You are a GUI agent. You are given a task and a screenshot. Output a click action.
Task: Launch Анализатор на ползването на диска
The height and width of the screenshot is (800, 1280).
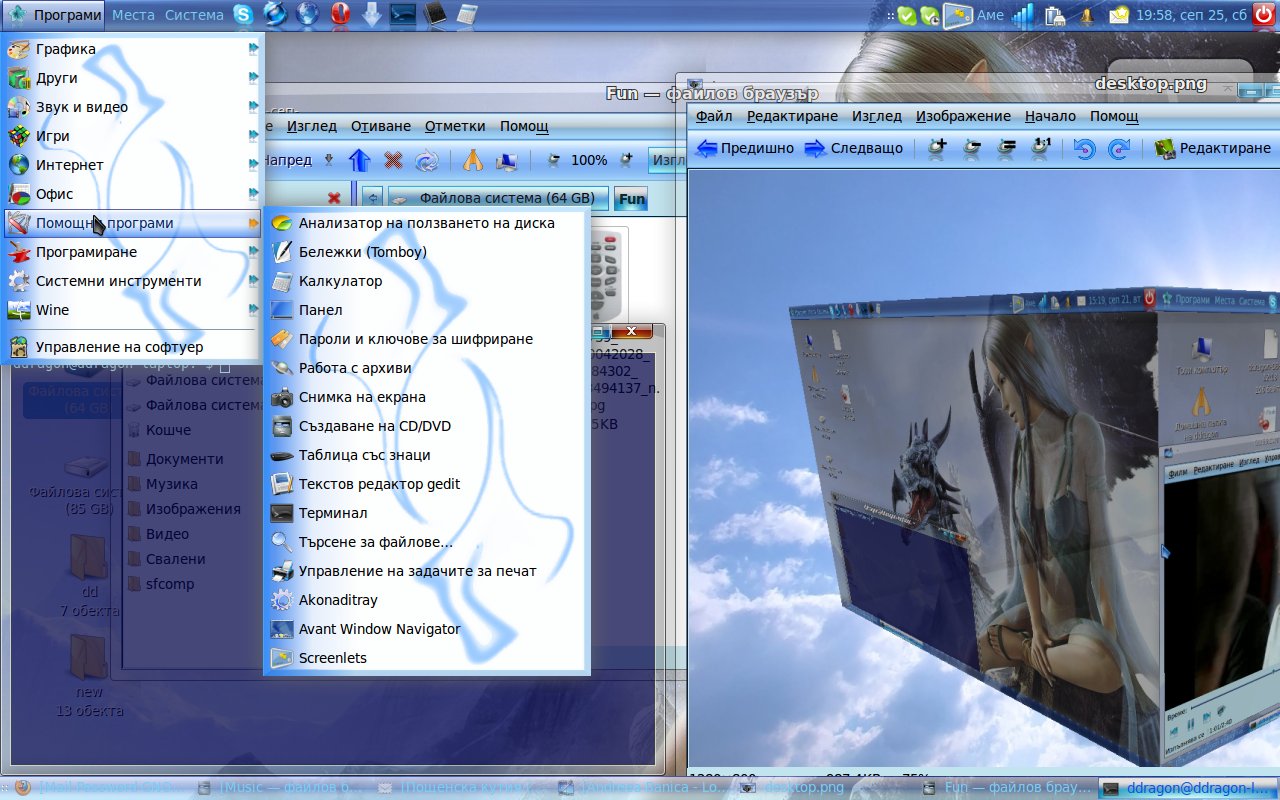tap(427, 223)
